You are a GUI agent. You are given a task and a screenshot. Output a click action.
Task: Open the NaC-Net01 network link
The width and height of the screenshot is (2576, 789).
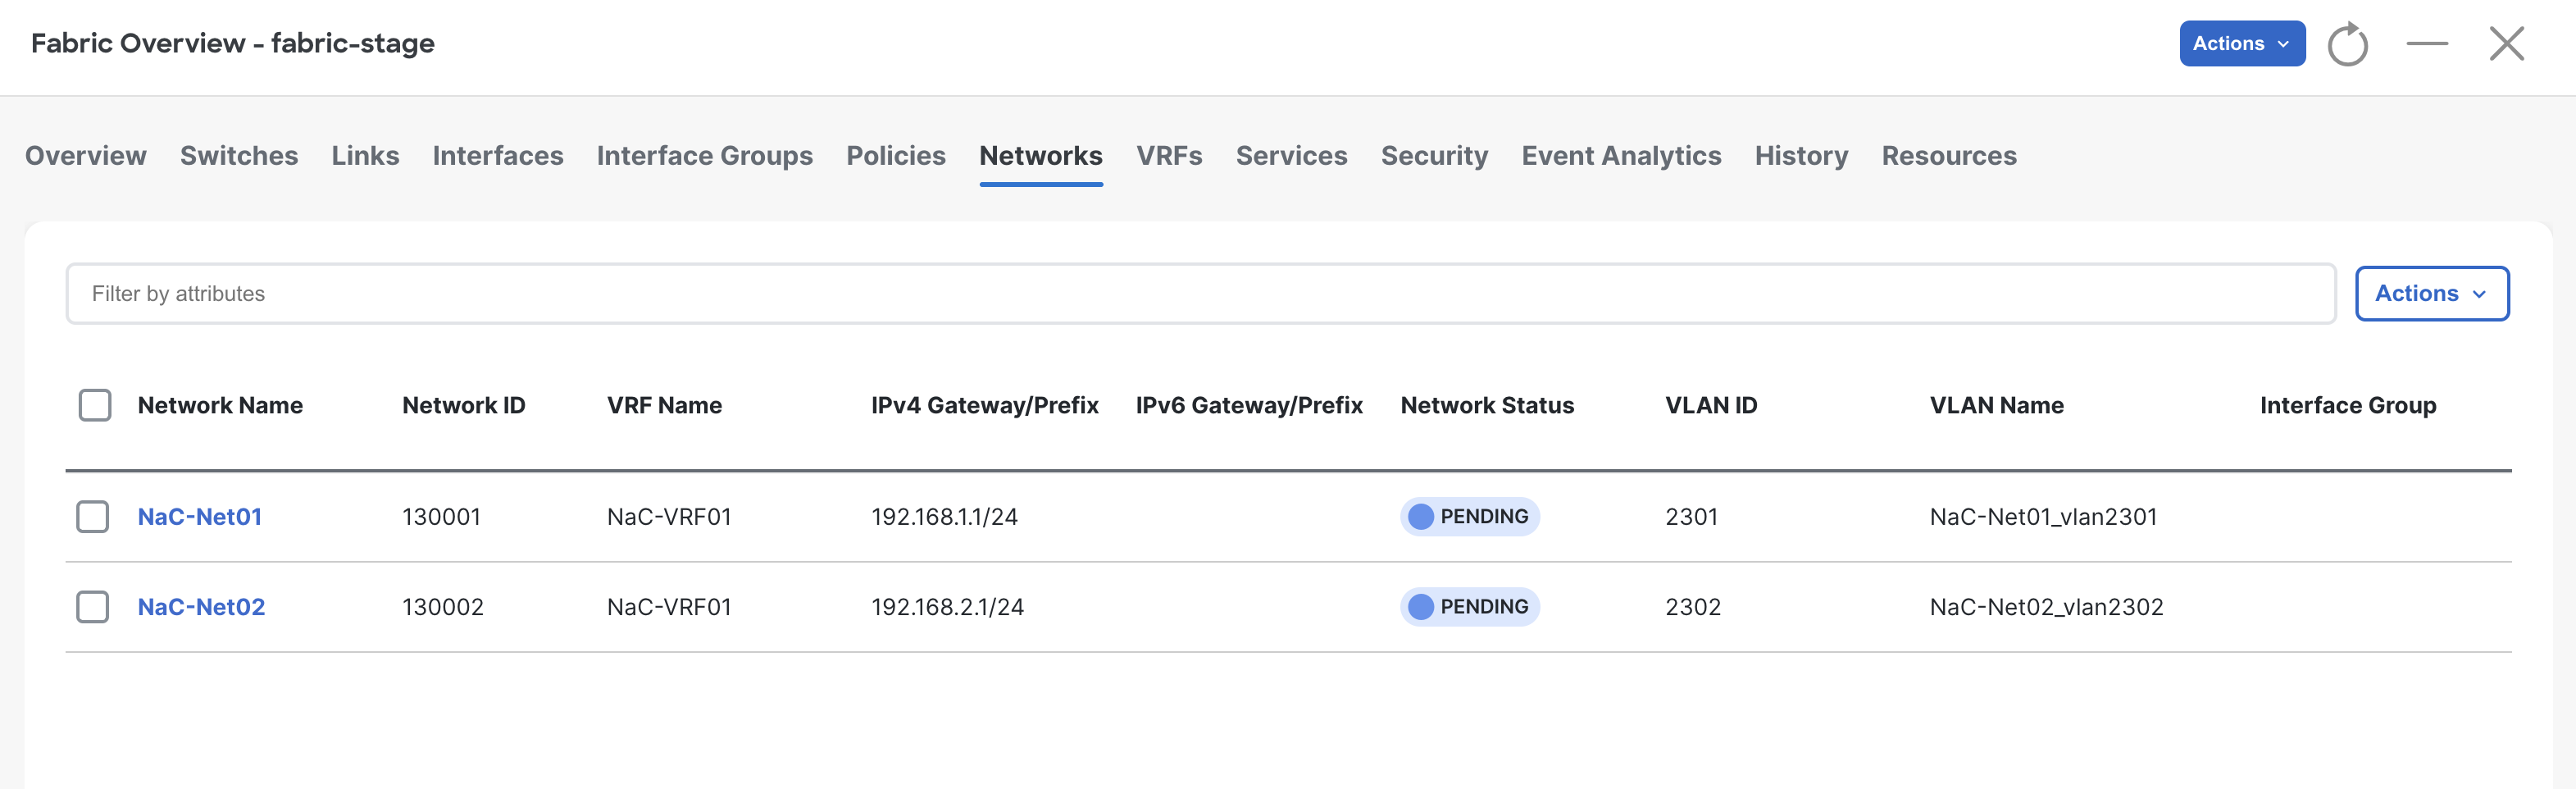pyautogui.click(x=200, y=516)
